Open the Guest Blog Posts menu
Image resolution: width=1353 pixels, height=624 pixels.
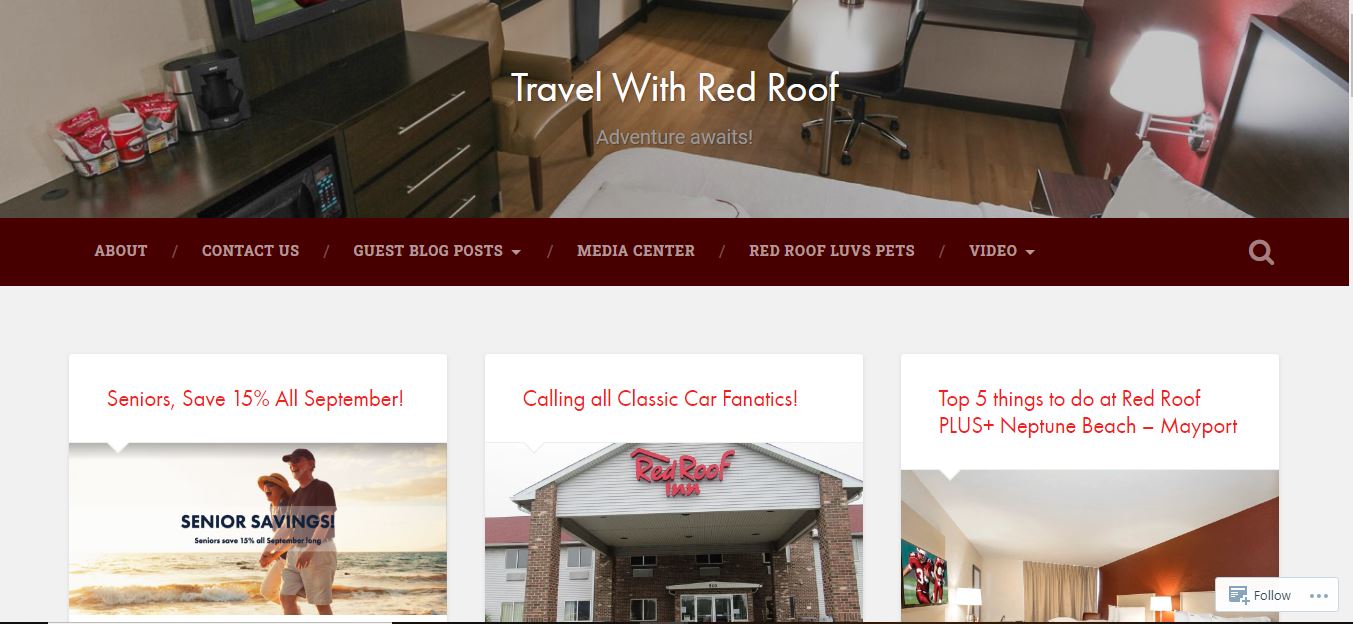coord(428,251)
